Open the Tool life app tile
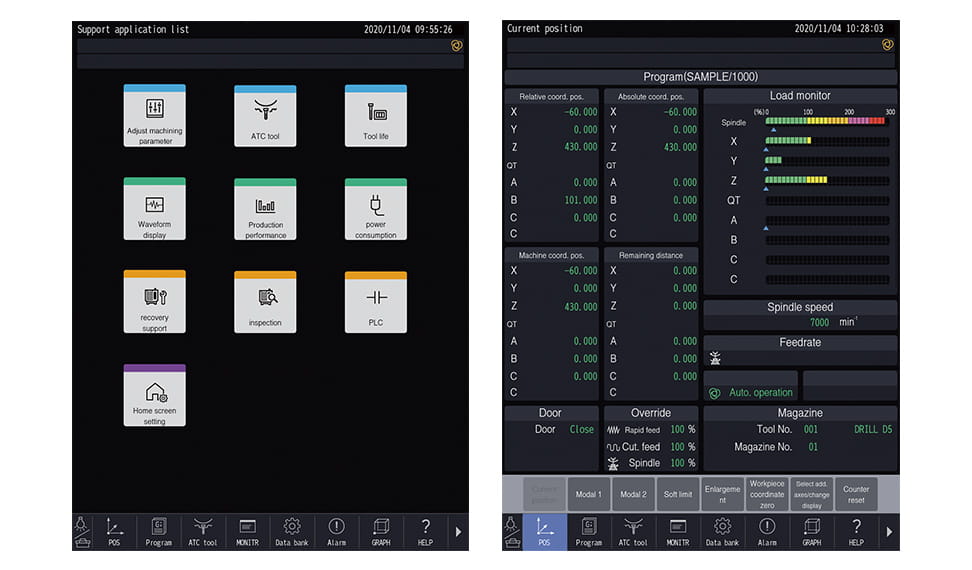 376,116
